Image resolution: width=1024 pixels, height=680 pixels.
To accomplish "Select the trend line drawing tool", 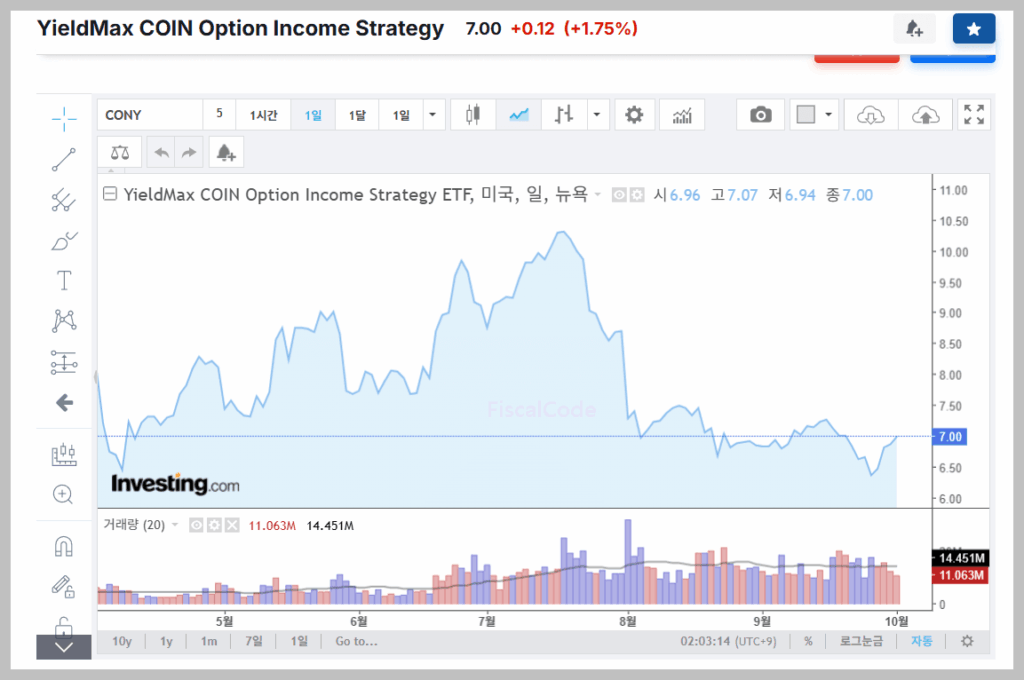I will pos(64,159).
